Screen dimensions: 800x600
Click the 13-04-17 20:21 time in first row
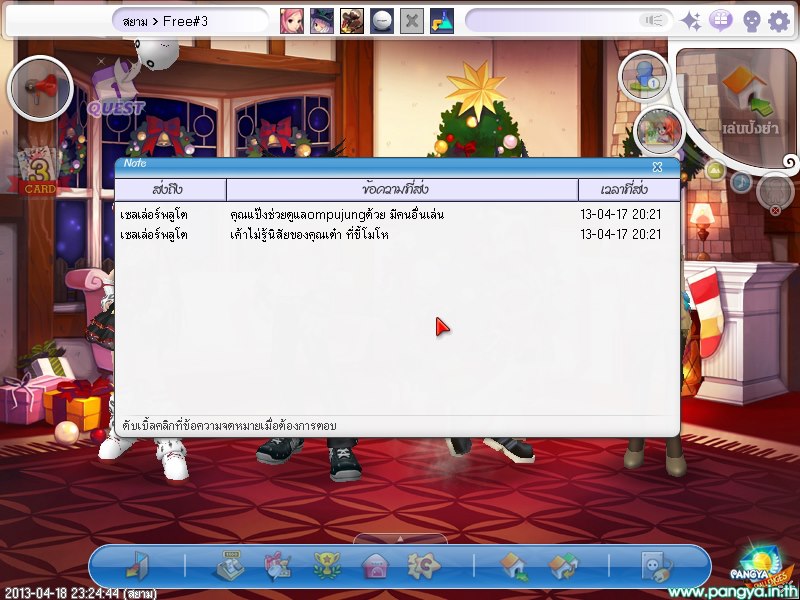click(x=621, y=214)
